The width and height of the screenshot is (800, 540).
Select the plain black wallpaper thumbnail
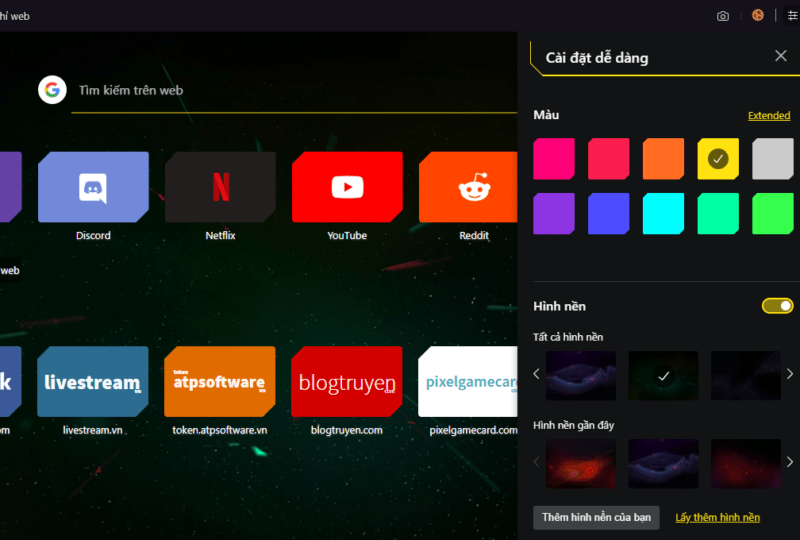click(x=746, y=376)
